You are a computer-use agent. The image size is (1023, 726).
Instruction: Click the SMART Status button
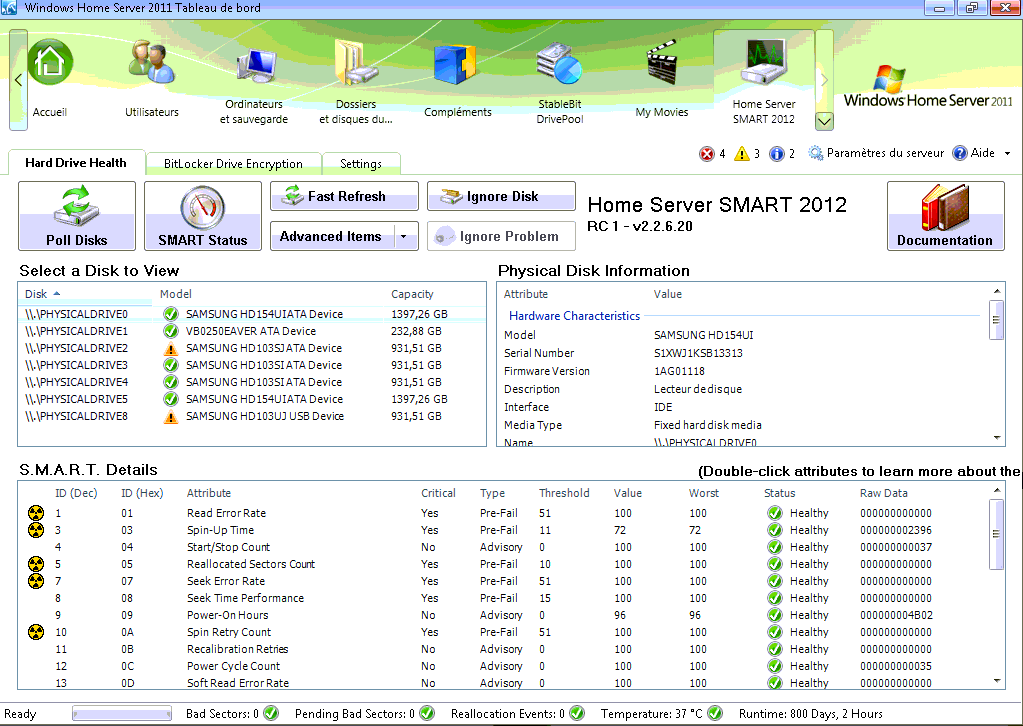tap(203, 216)
